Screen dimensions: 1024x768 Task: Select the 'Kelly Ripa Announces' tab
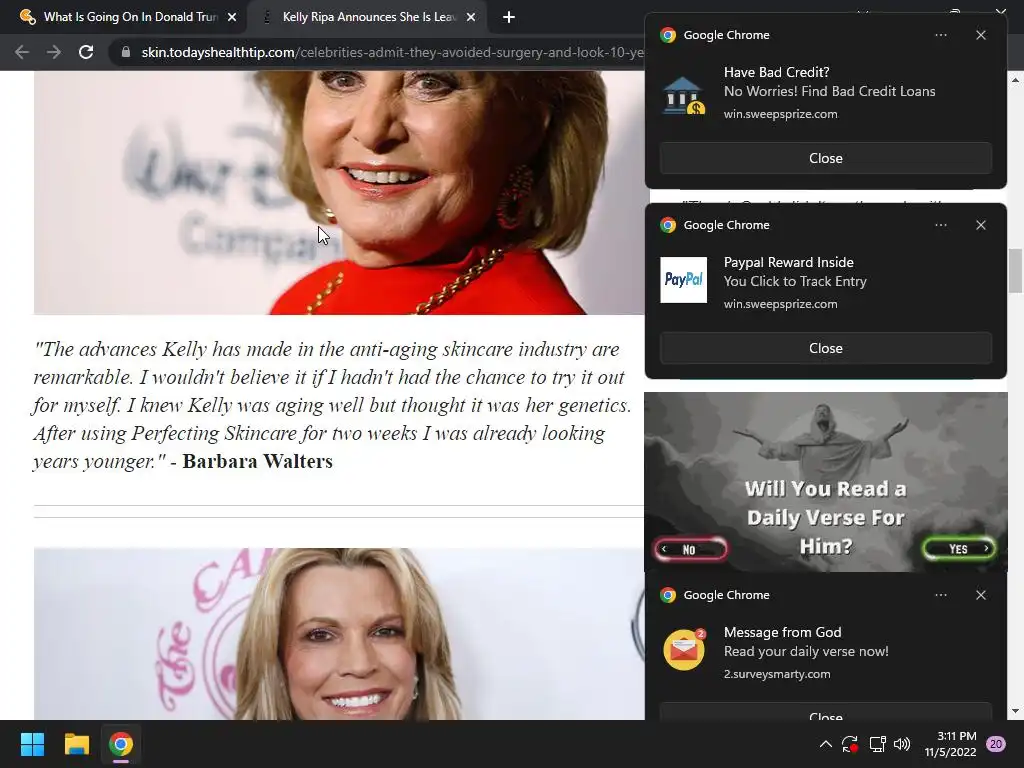[367, 17]
